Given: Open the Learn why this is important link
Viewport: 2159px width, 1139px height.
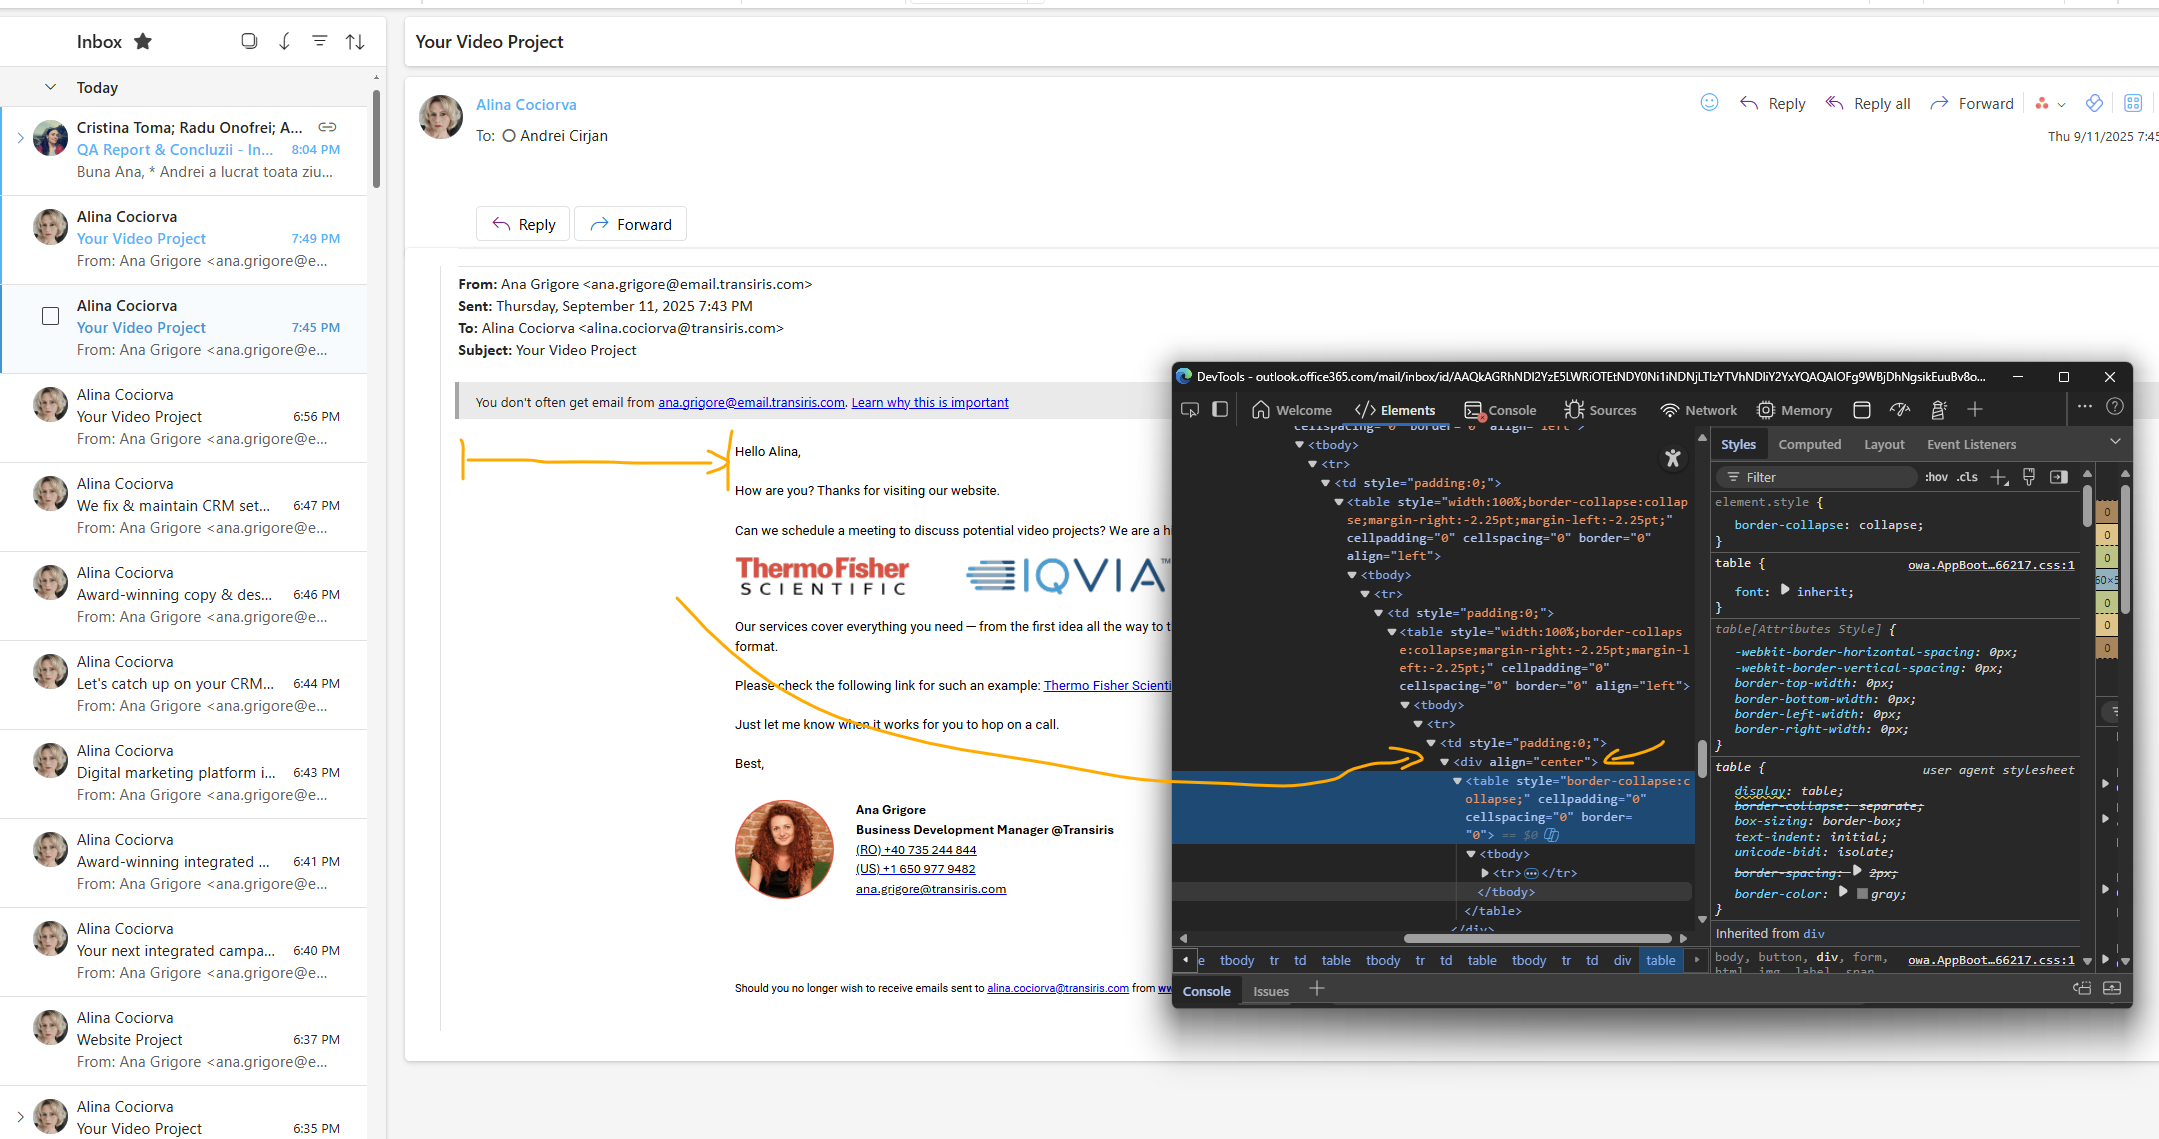Looking at the screenshot, I should [x=929, y=402].
